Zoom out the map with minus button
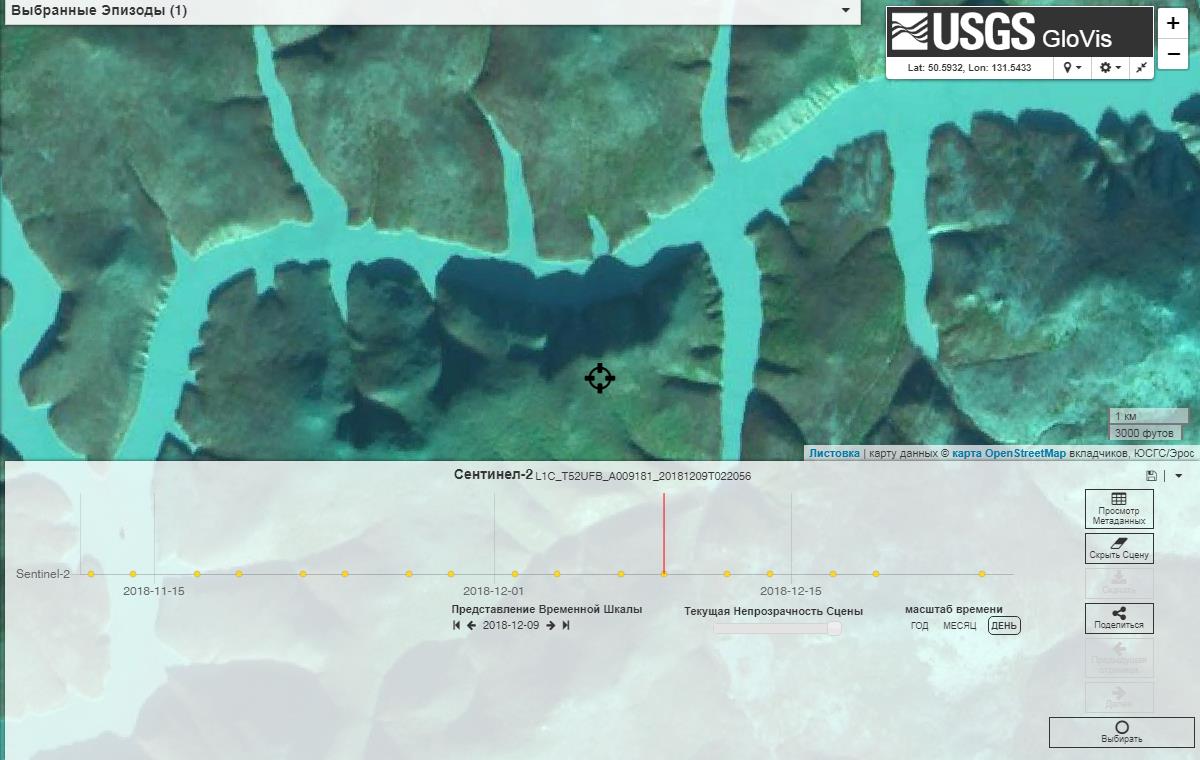Viewport: 1200px width, 760px height. coord(1173,53)
